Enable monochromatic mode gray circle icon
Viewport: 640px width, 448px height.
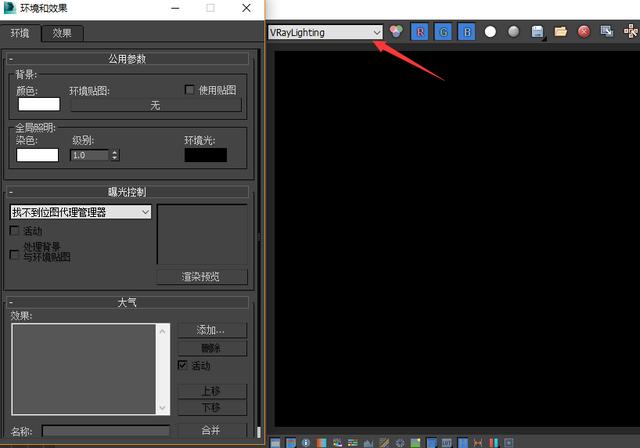click(x=513, y=31)
